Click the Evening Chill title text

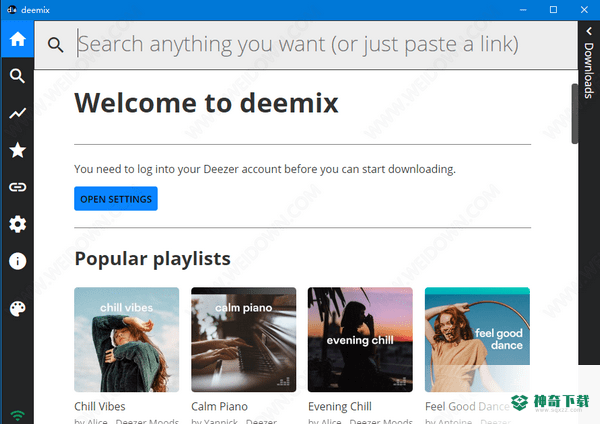[x=340, y=406]
